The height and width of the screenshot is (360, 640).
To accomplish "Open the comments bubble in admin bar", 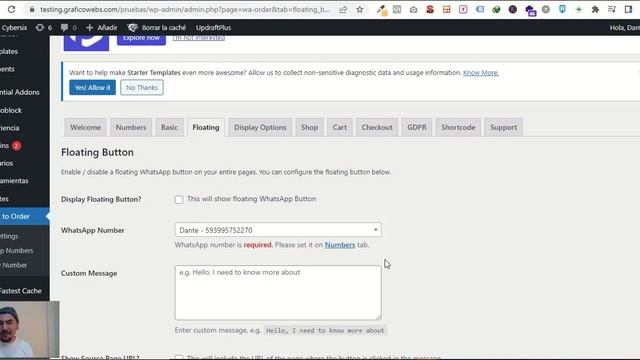I will tap(69, 27).
